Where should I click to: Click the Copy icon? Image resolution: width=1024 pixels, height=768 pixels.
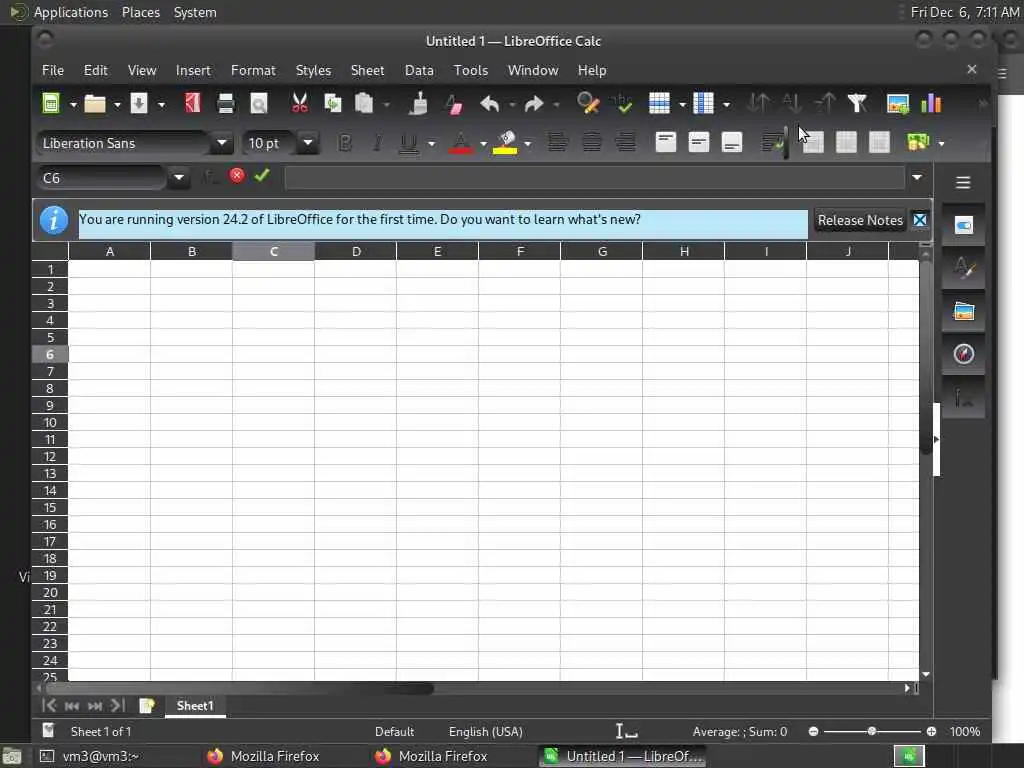333,103
